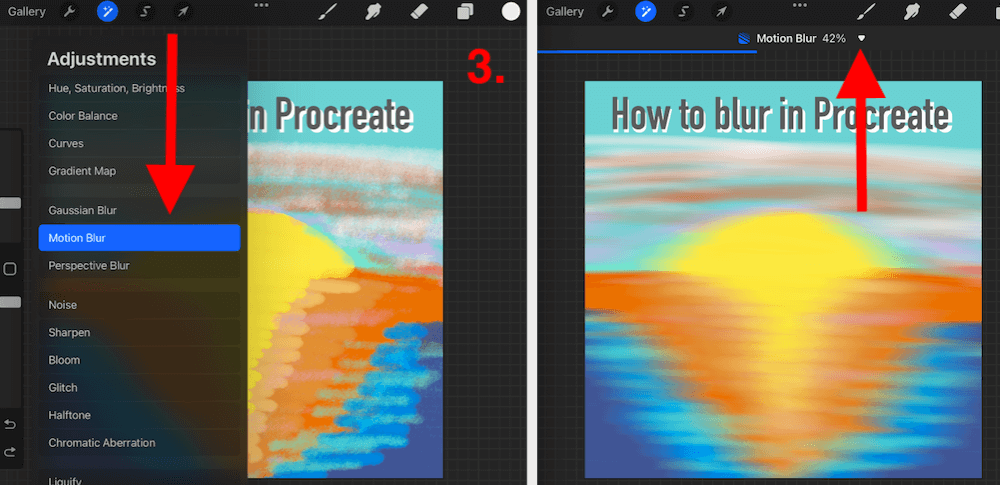1000x485 pixels.
Task: Tap Adjustments magic wand icon in left screen
Action: pos(107,11)
